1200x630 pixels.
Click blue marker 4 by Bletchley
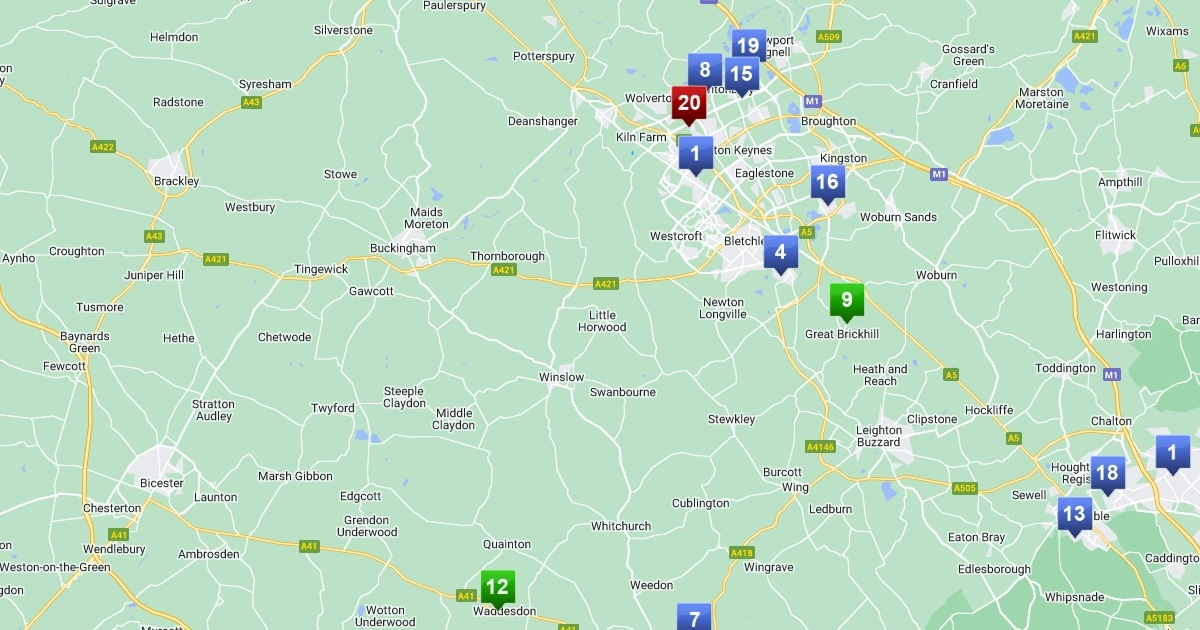(x=780, y=254)
